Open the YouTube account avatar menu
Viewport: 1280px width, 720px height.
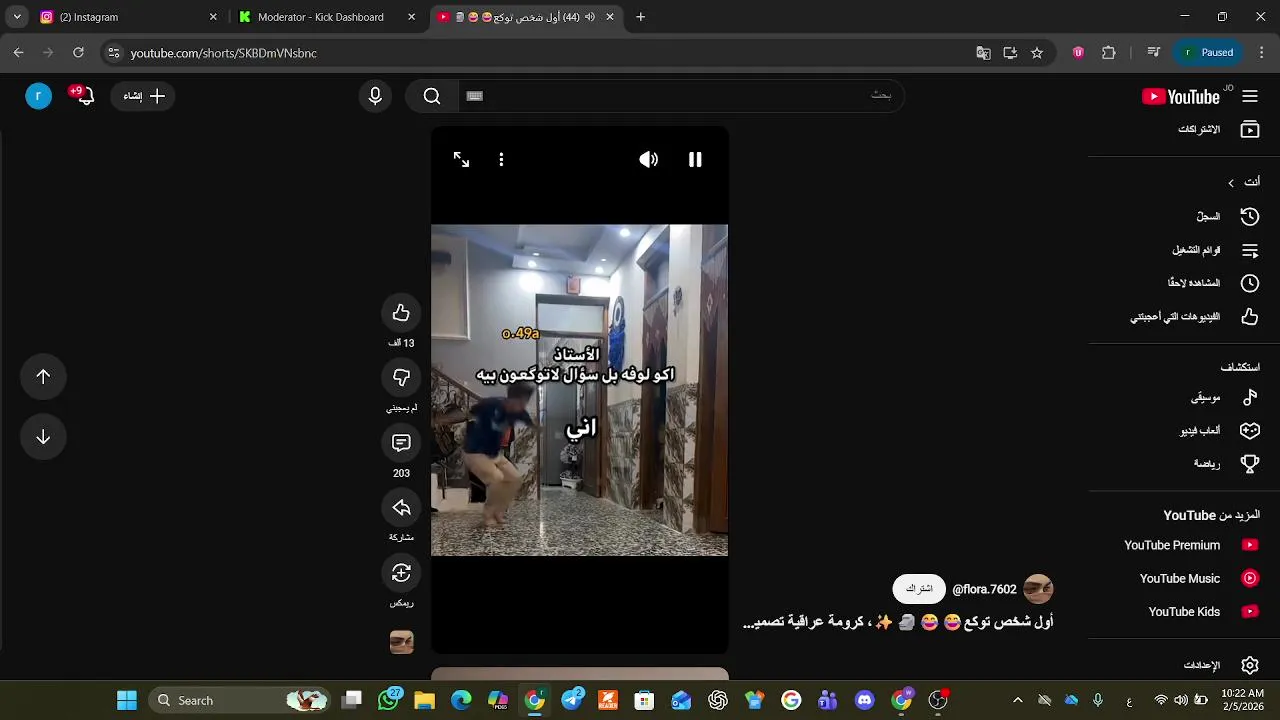tap(38, 96)
